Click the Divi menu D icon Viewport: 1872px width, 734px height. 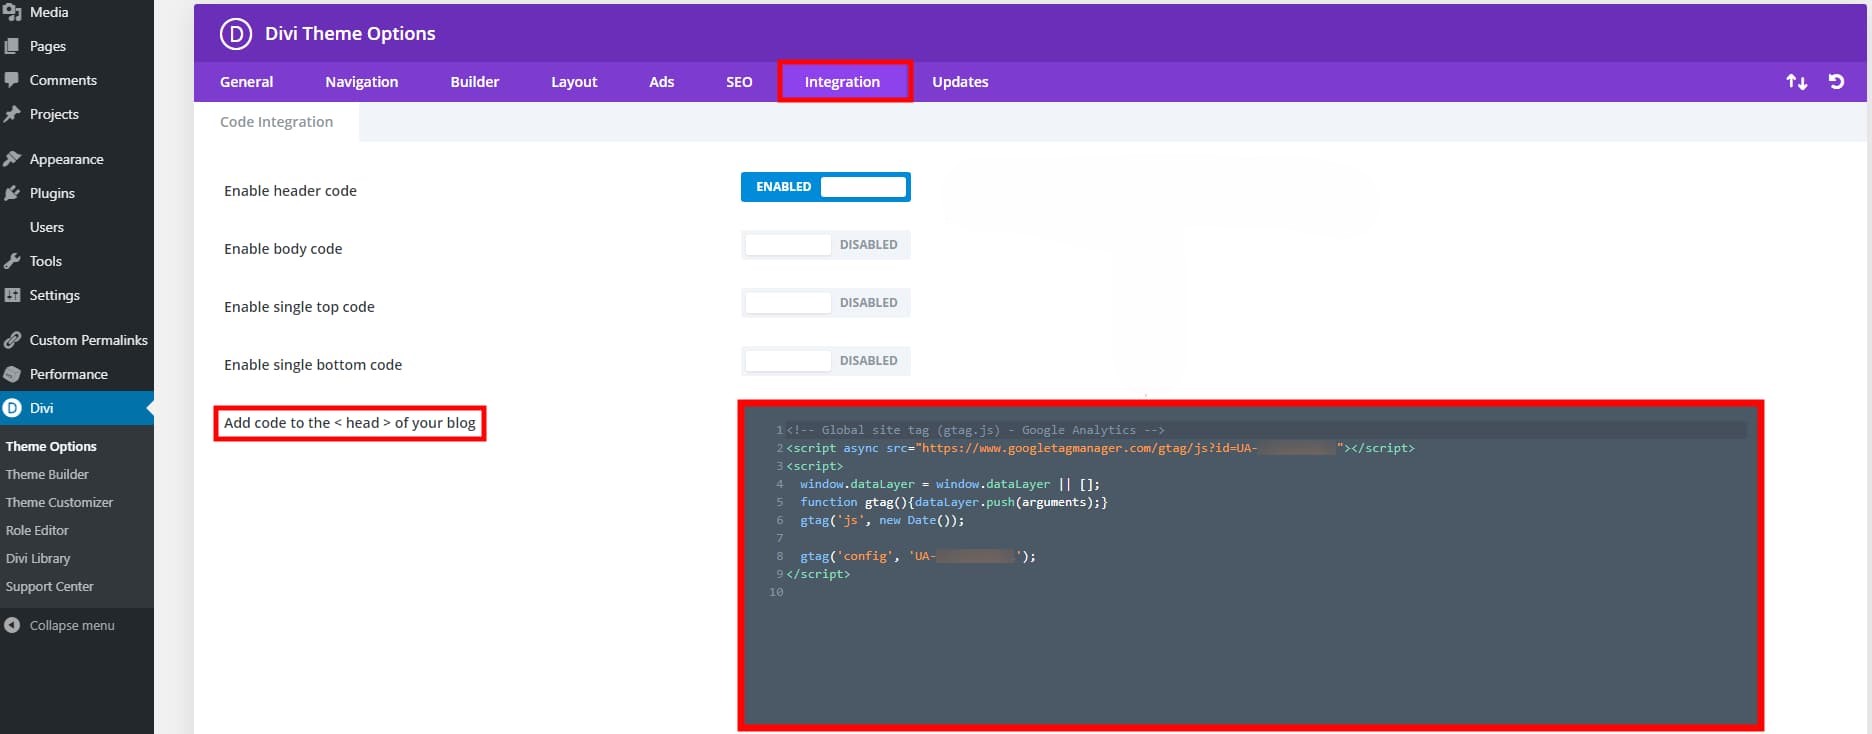tap(12, 408)
